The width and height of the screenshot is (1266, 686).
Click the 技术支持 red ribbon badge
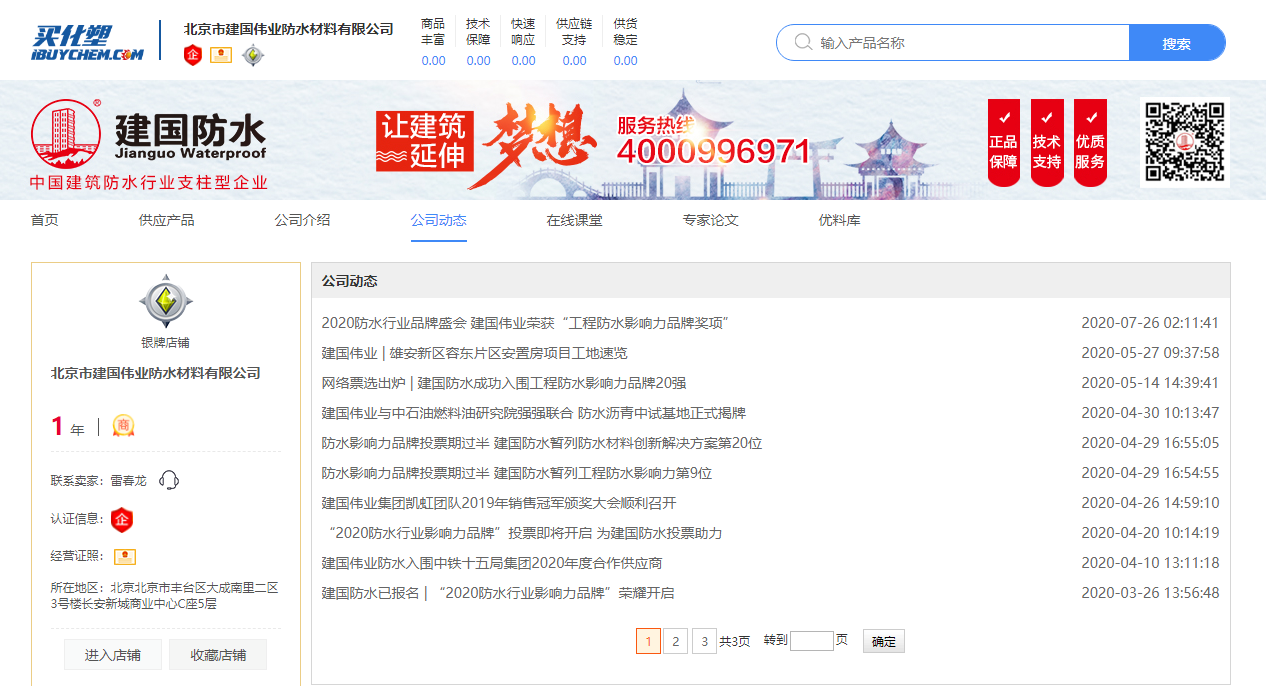coord(1047,142)
